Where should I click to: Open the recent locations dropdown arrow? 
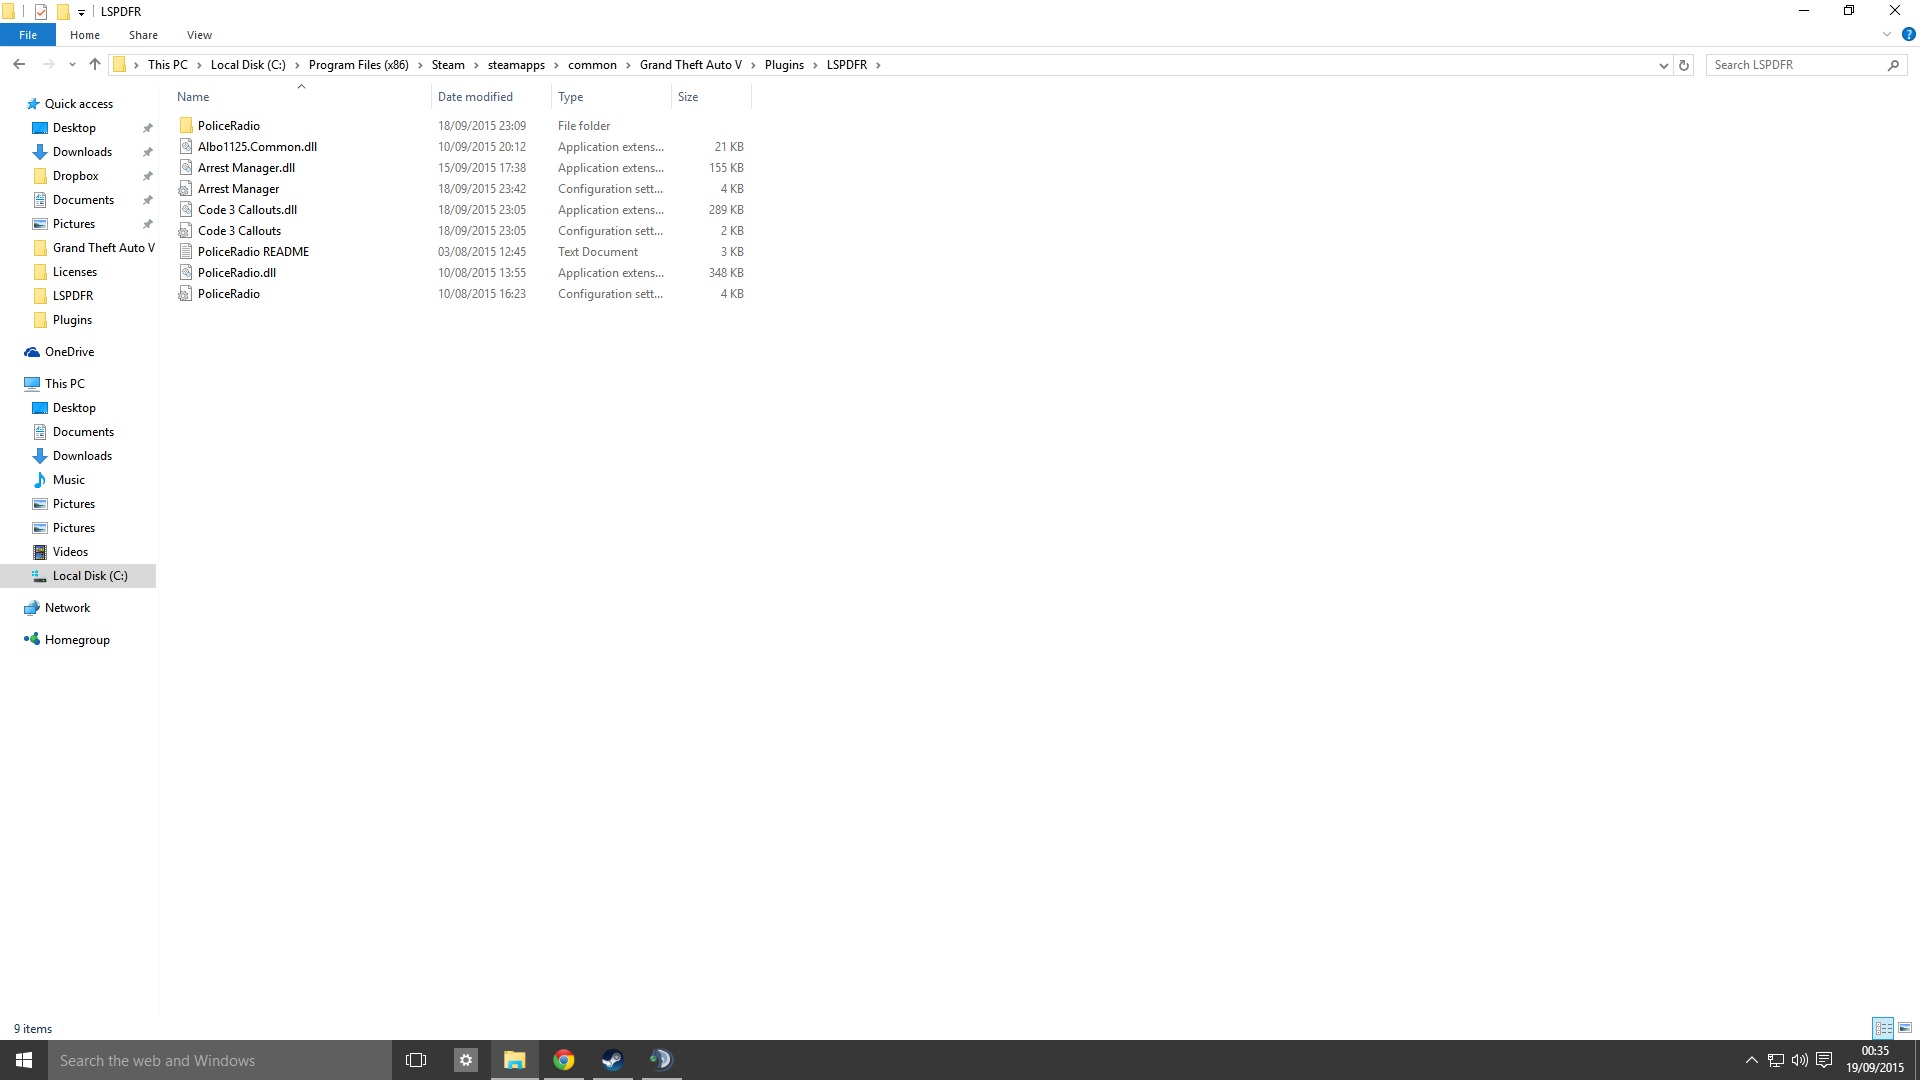click(72, 65)
